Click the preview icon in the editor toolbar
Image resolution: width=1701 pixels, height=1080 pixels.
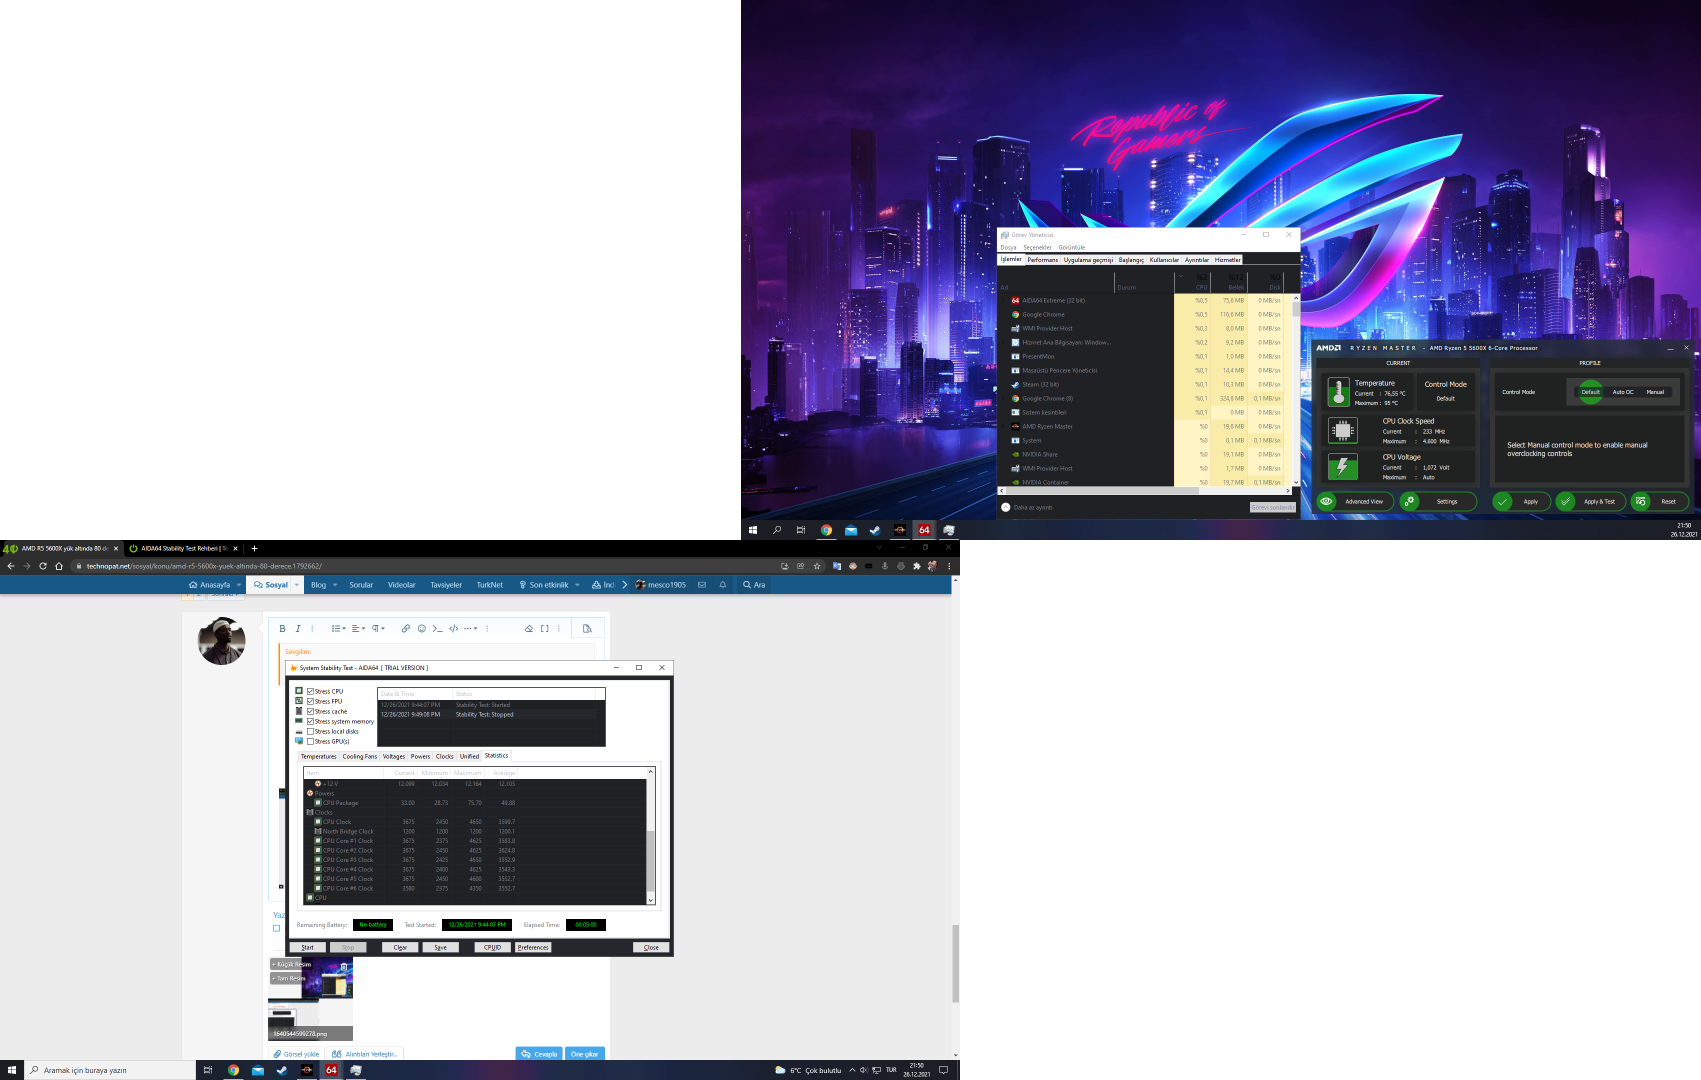point(587,629)
